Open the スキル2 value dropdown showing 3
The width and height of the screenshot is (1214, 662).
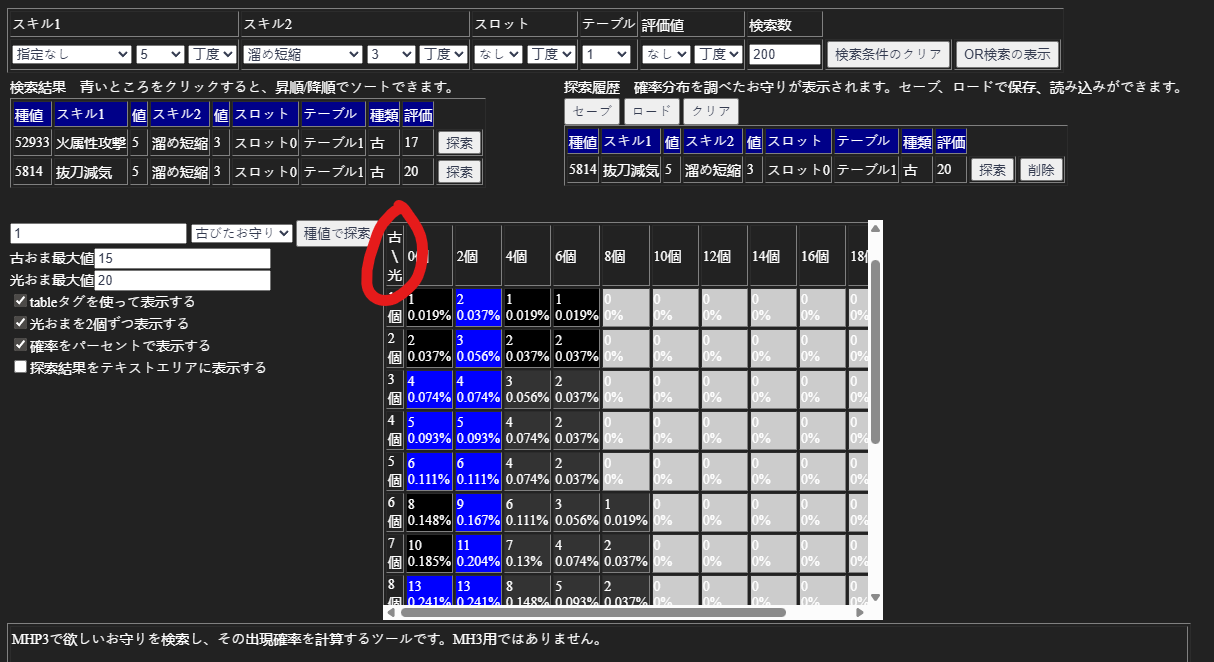click(392, 54)
